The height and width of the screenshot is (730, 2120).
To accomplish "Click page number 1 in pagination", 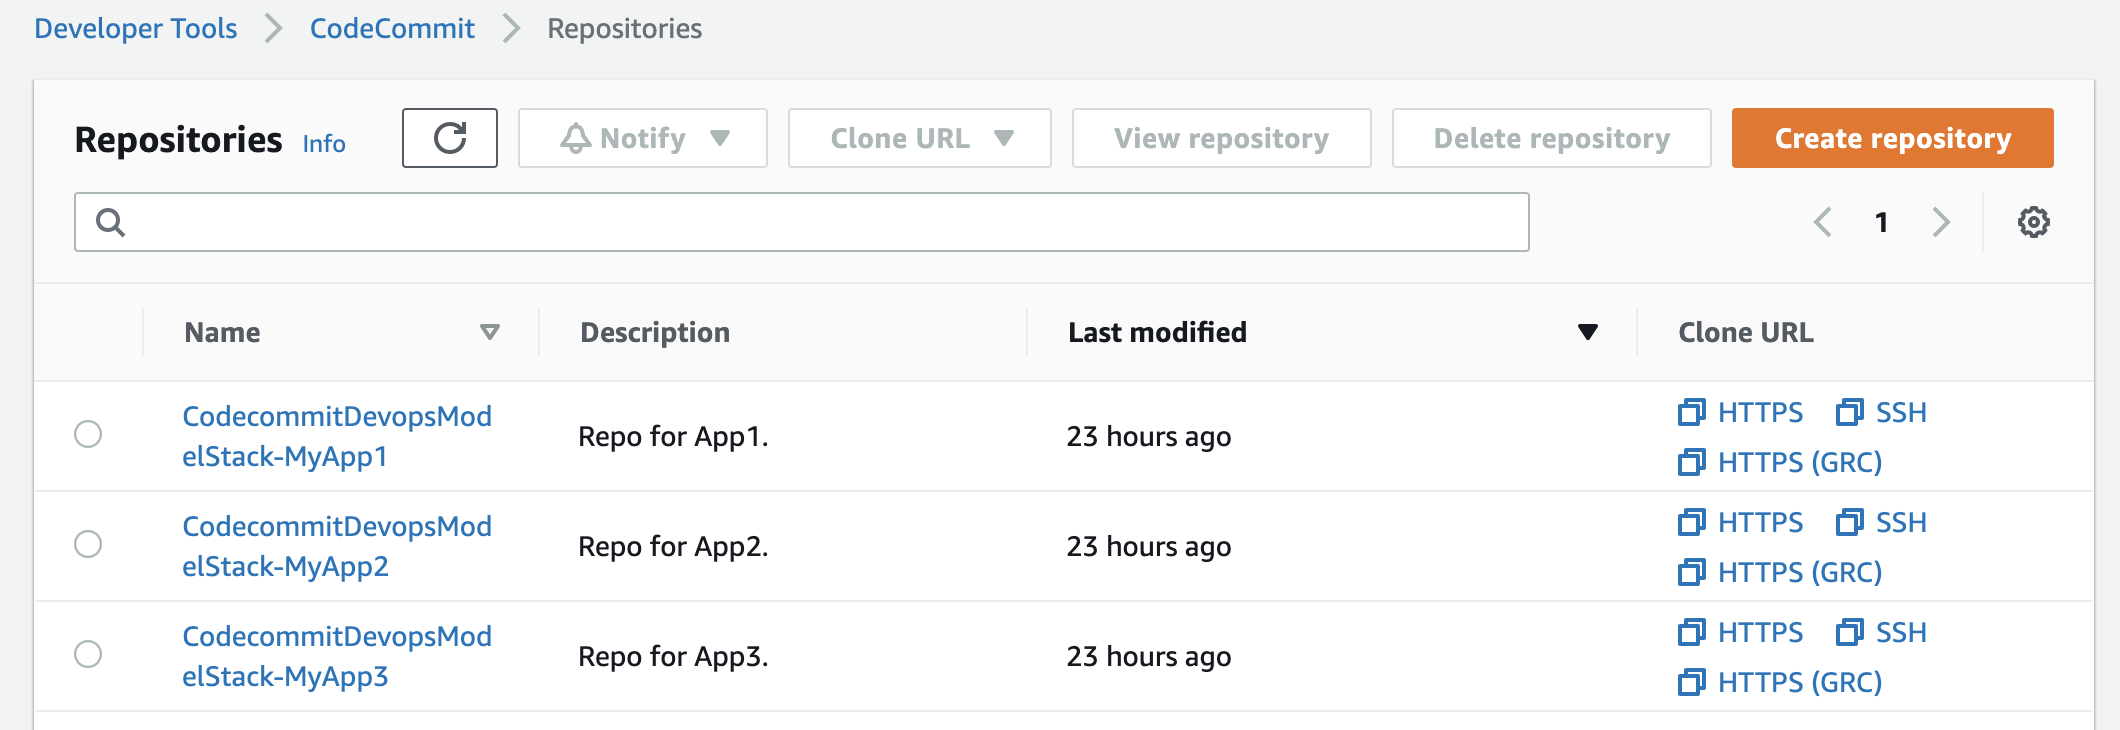I will click(x=1882, y=222).
